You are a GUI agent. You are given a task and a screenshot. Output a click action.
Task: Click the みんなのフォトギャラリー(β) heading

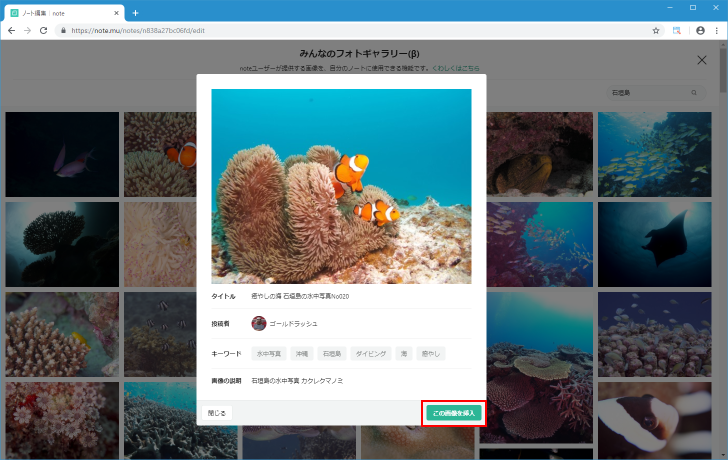coord(359,53)
